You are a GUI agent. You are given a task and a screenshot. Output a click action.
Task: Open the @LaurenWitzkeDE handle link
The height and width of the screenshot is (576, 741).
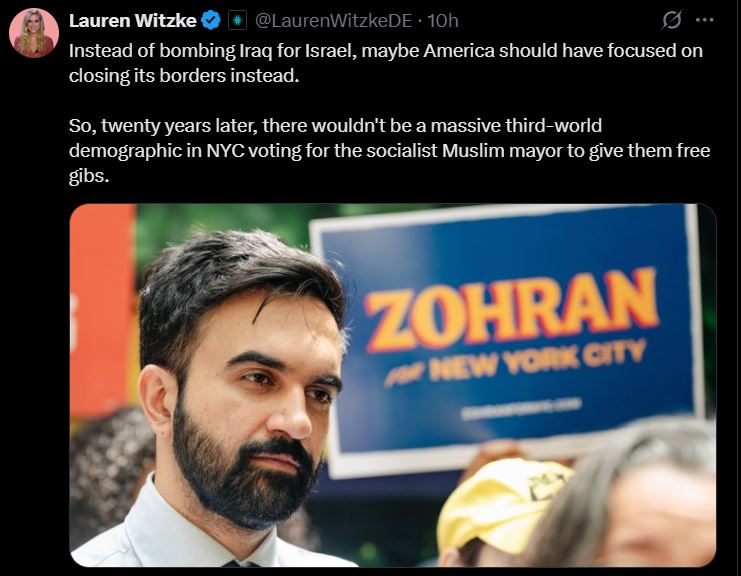pyautogui.click(x=334, y=20)
